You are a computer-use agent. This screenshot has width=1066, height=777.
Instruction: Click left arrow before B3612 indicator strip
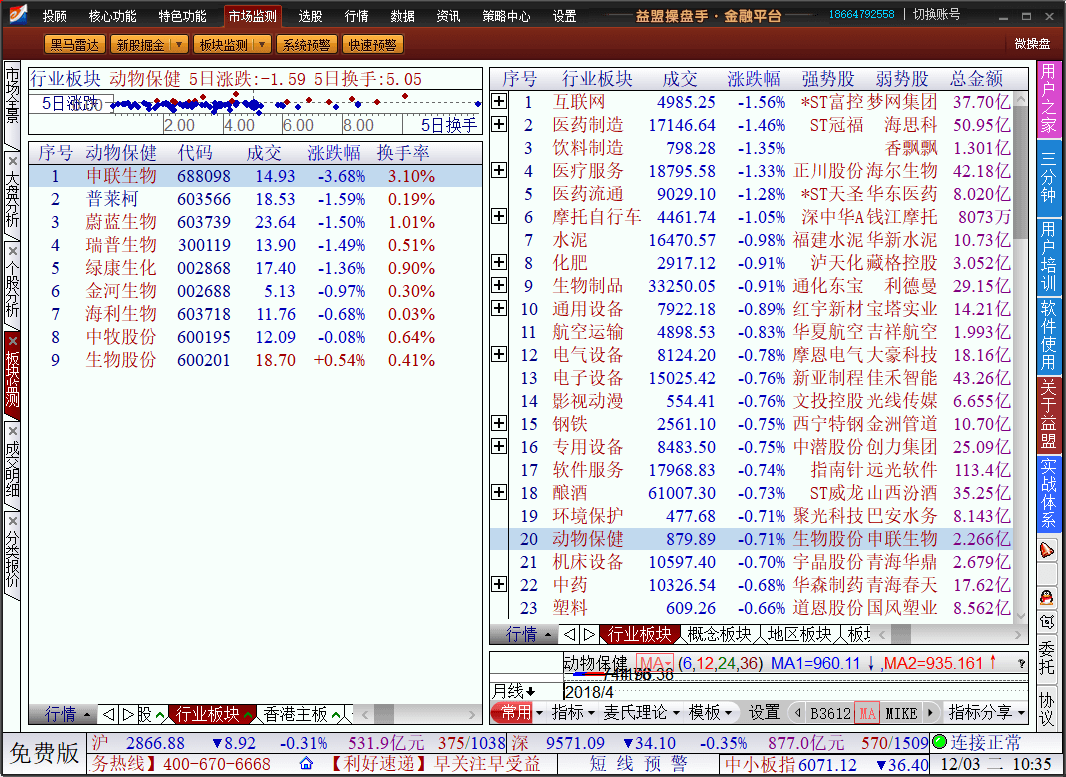tap(797, 712)
